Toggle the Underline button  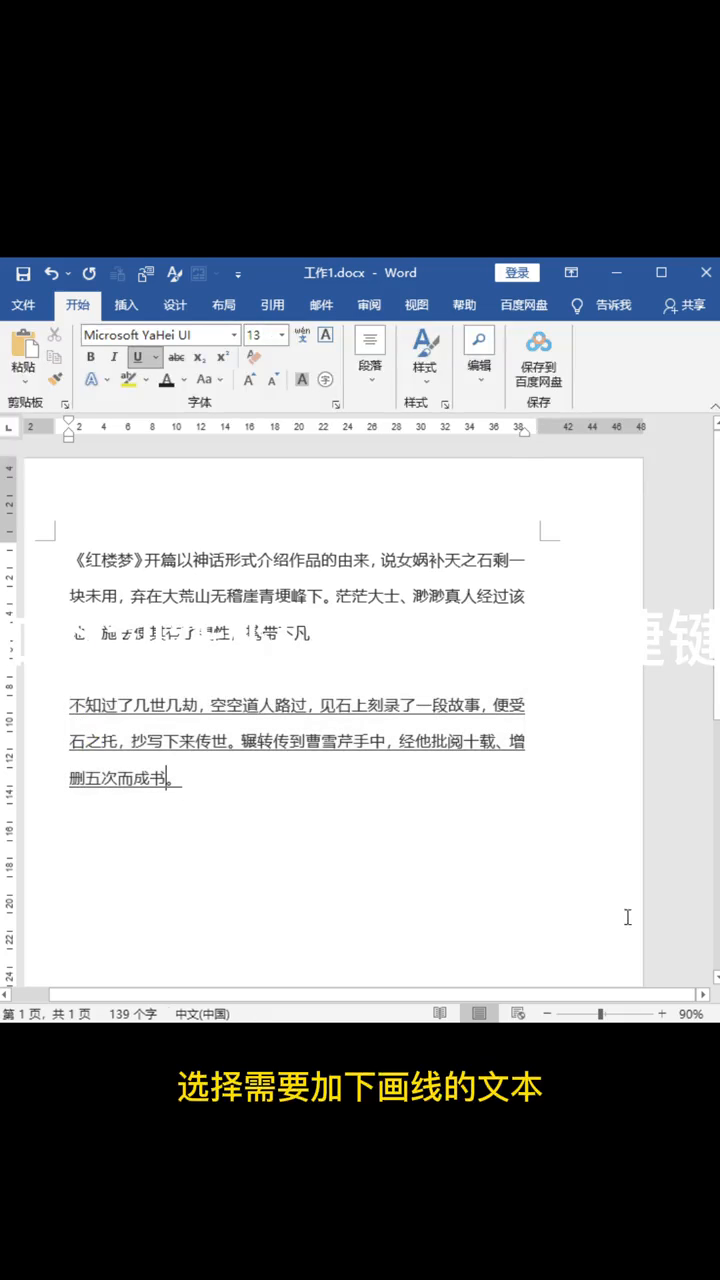tap(137, 357)
